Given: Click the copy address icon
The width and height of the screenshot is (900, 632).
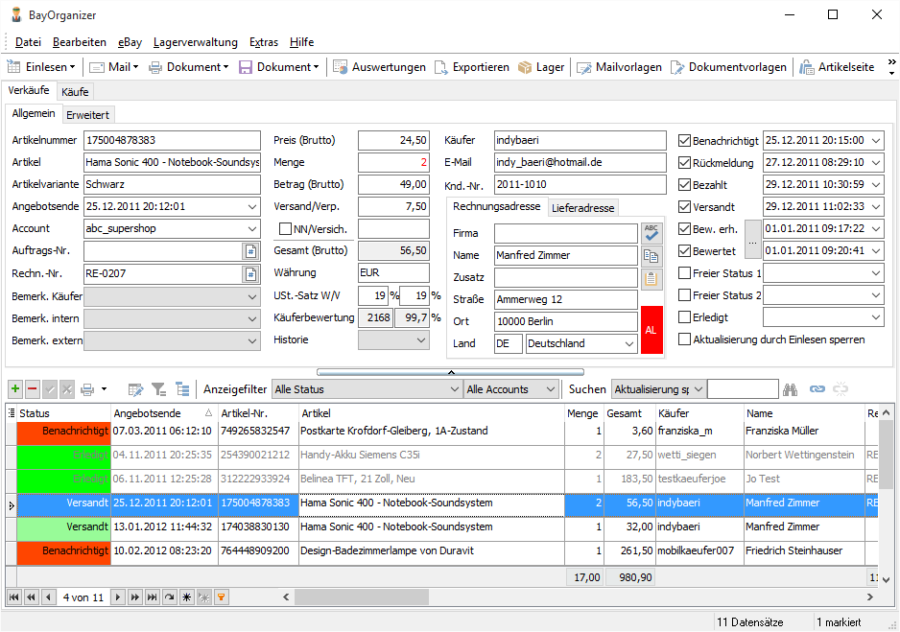Looking at the screenshot, I should coord(651,256).
